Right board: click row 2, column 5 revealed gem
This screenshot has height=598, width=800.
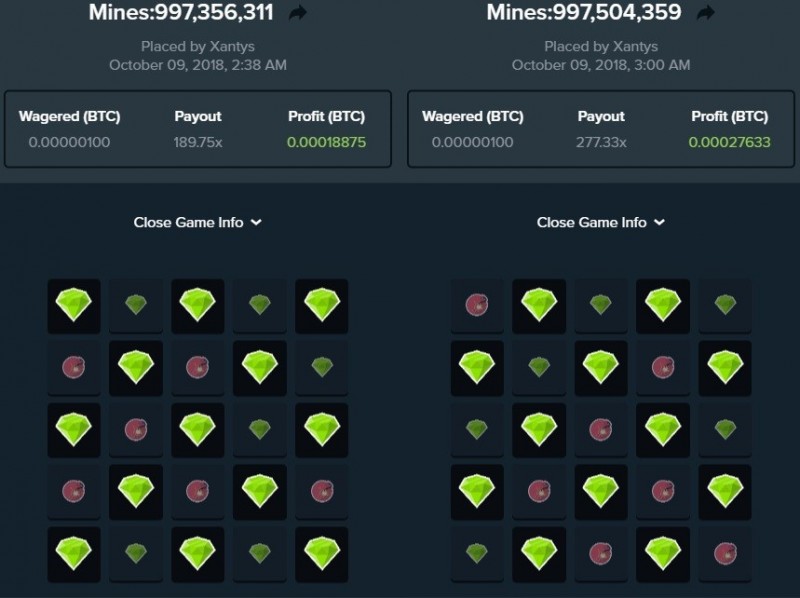tap(725, 367)
